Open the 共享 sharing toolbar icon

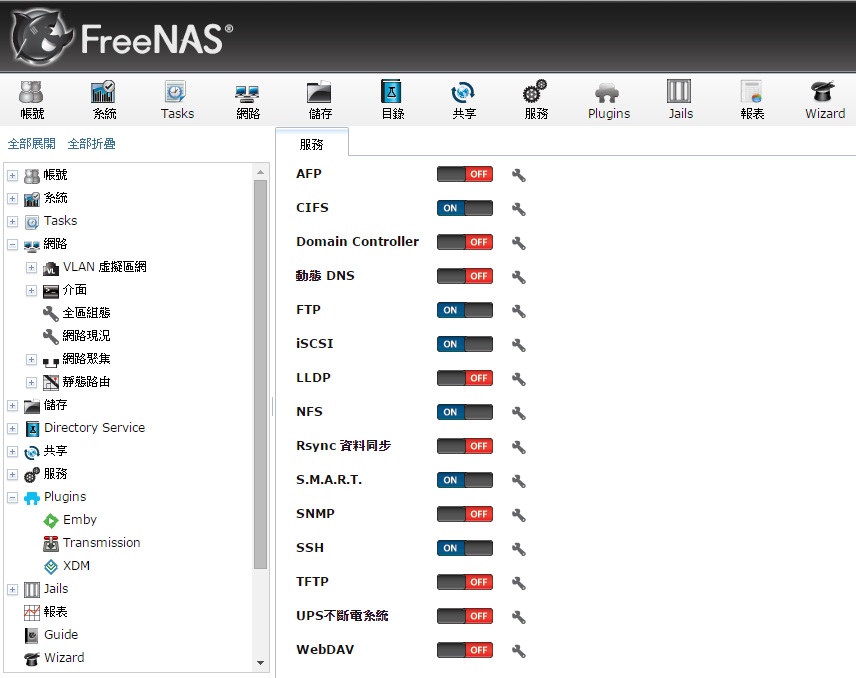point(463,99)
